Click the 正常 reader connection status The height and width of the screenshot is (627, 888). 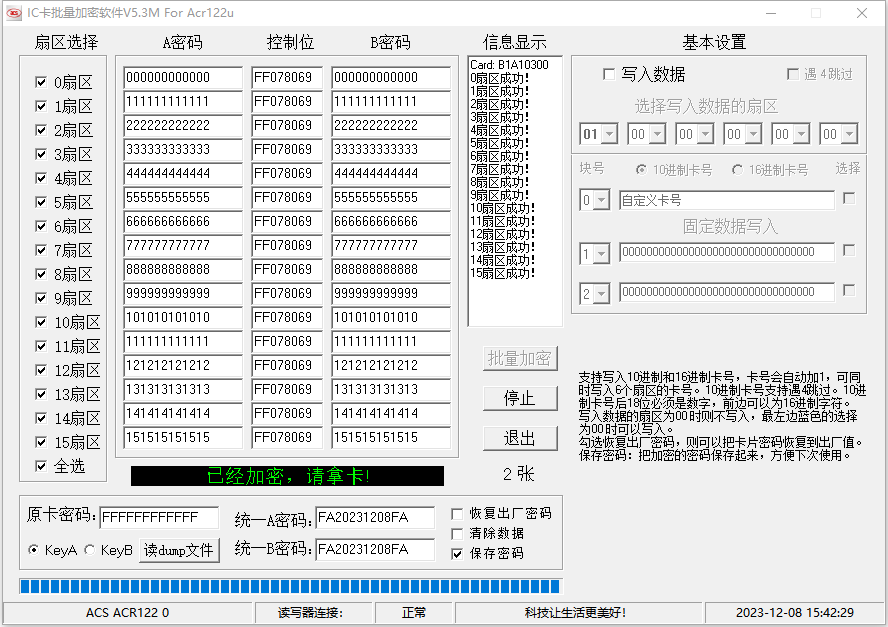pos(414,613)
